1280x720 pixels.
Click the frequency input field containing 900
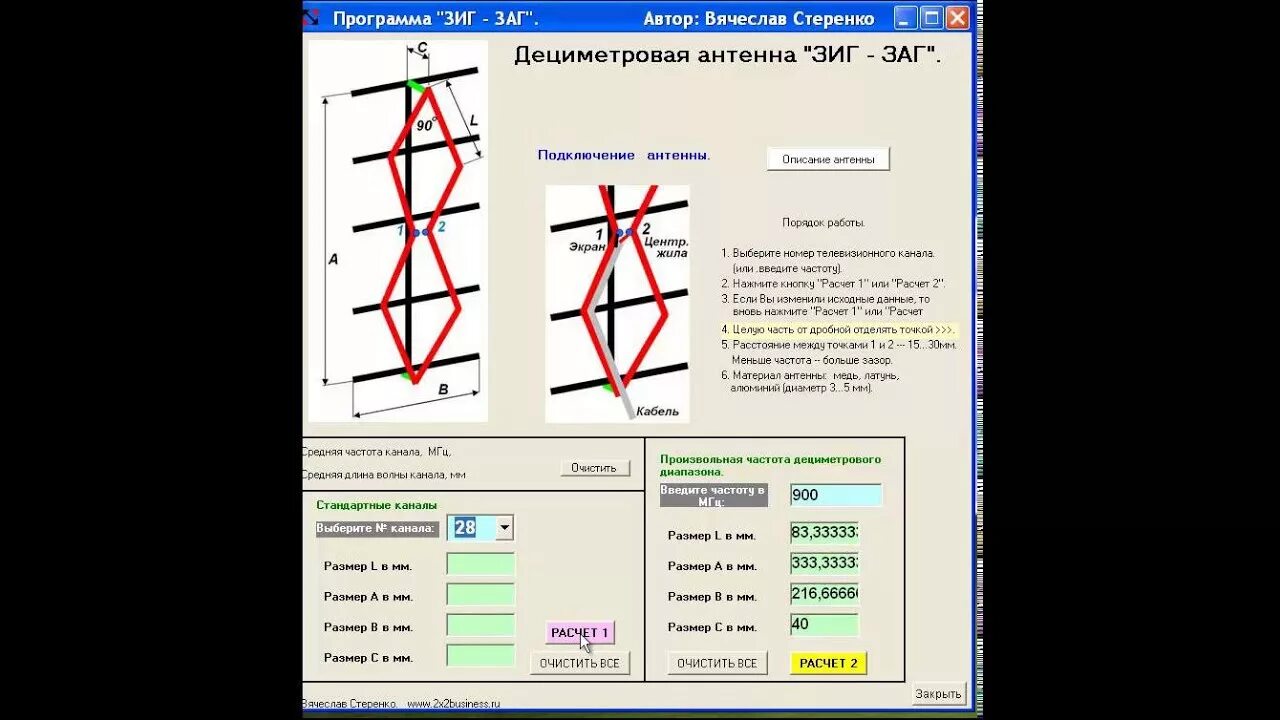[836, 494]
